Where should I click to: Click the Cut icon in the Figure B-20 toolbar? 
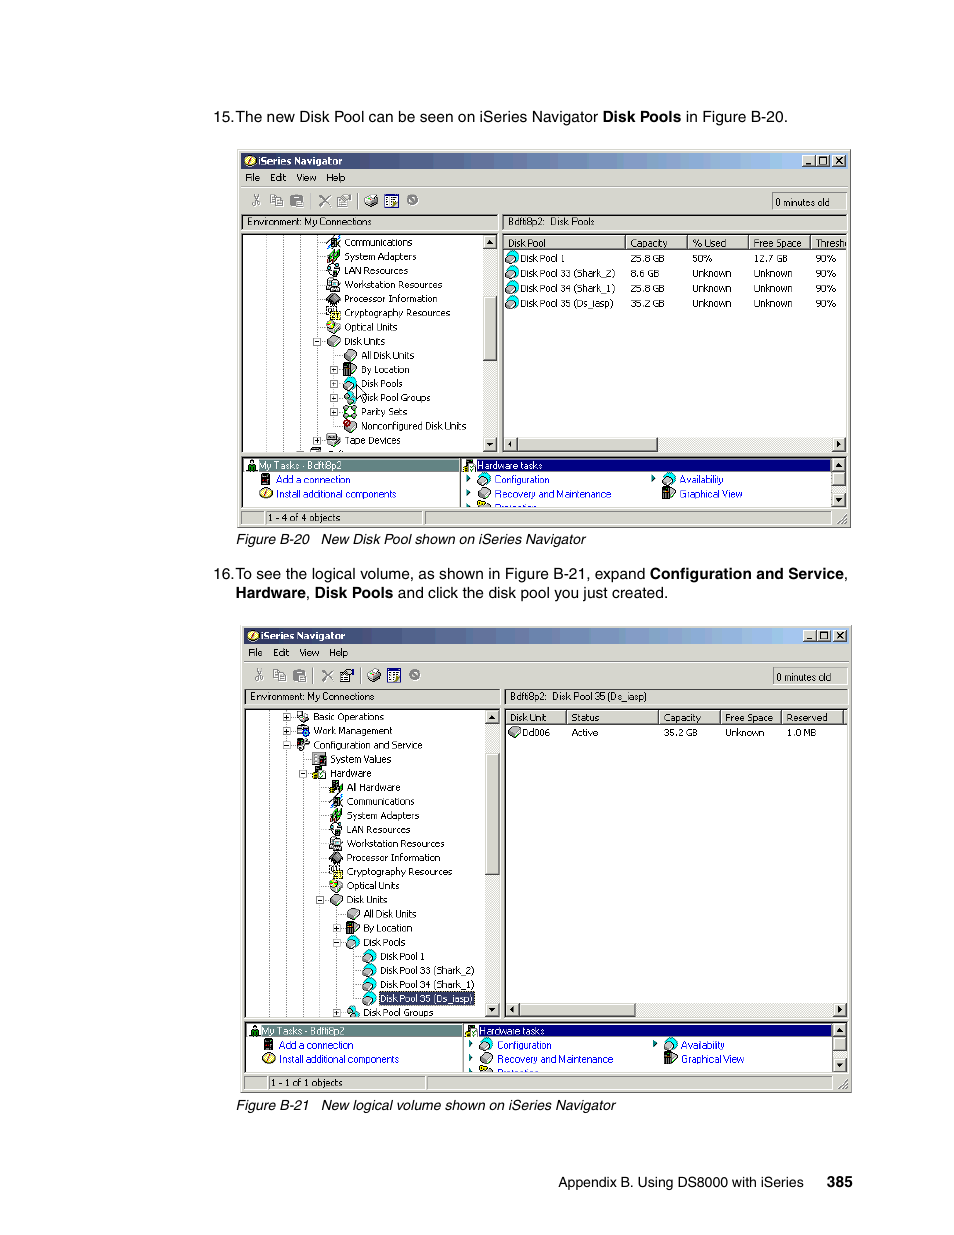click(256, 200)
